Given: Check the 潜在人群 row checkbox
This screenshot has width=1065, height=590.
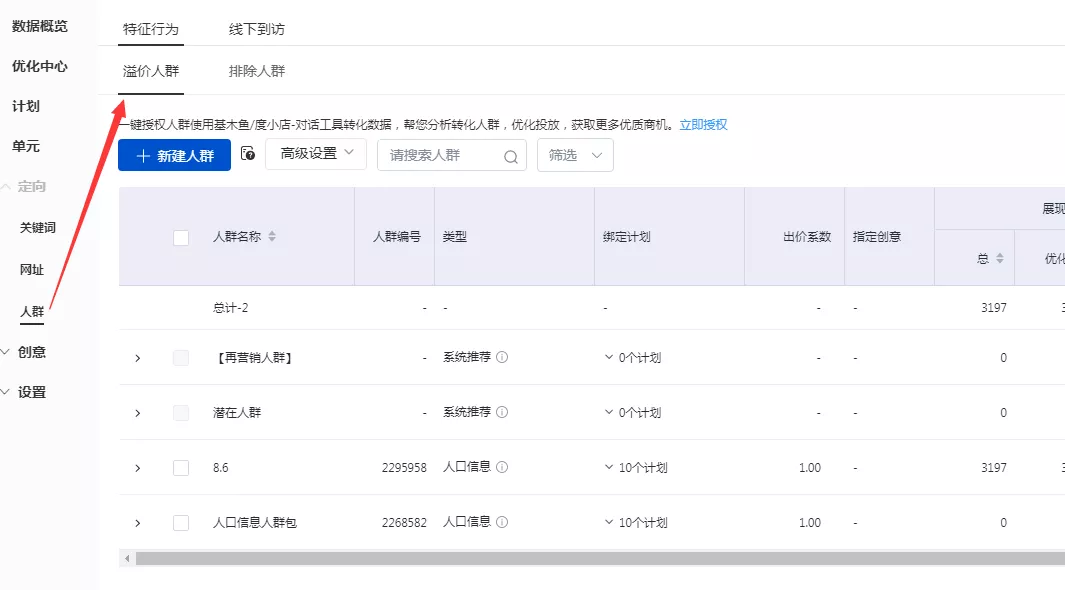Looking at the screenshot, I should coord(181,413).
